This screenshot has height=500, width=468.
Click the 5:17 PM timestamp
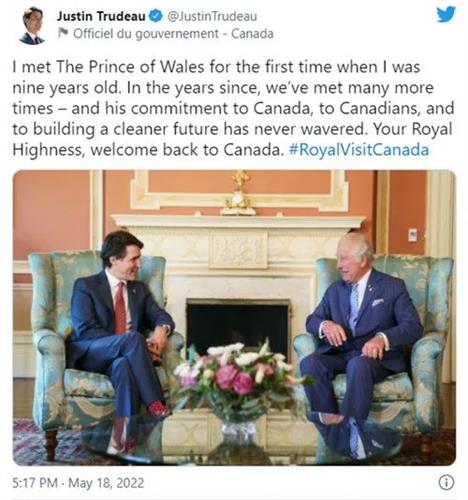35,483
